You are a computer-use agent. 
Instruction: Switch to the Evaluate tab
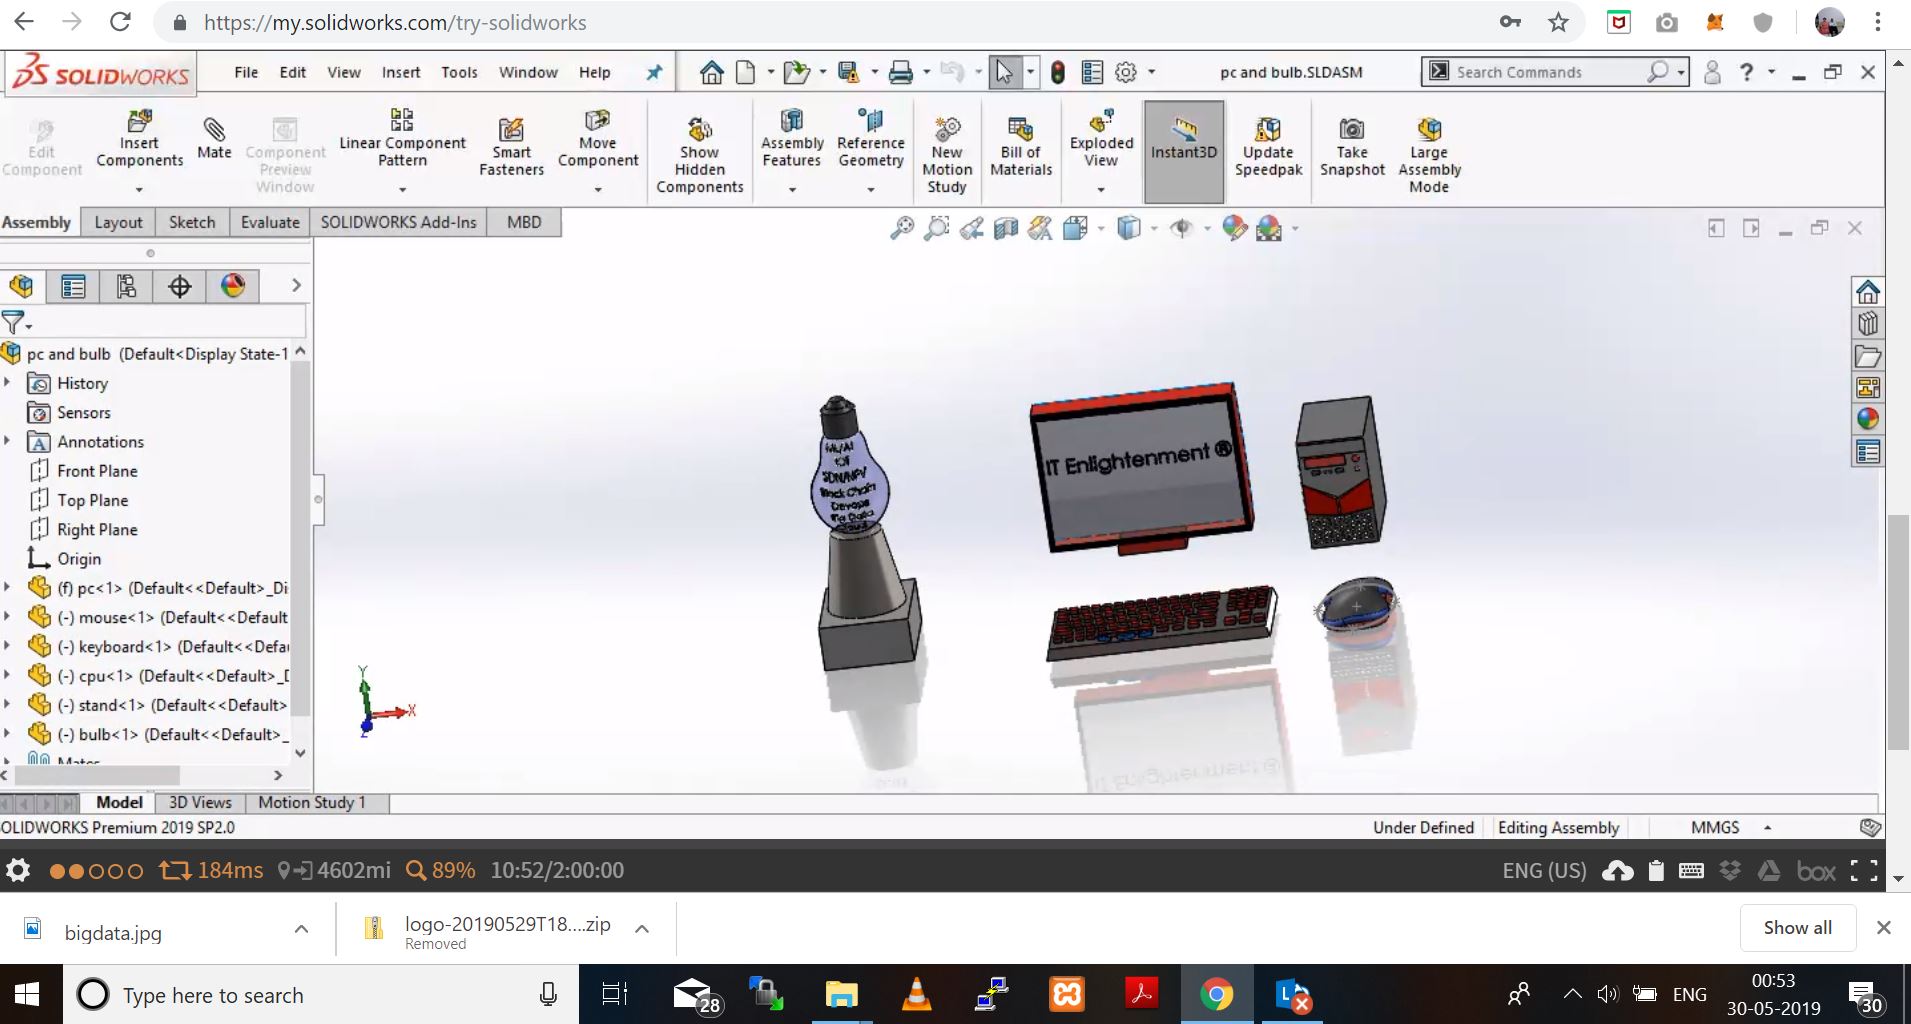coord(270,222)
